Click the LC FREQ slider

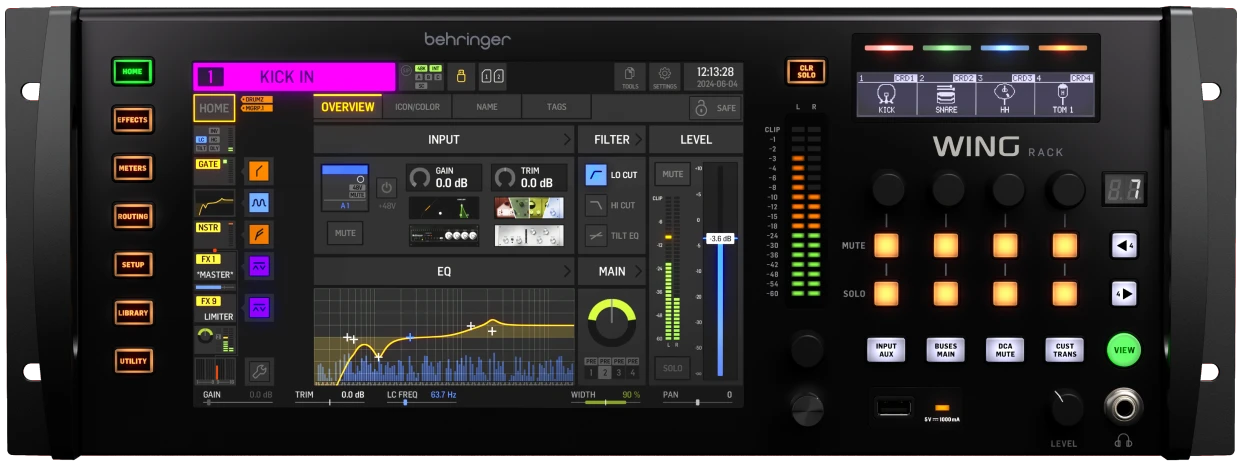pyautogui.click(x=405, y=402)
